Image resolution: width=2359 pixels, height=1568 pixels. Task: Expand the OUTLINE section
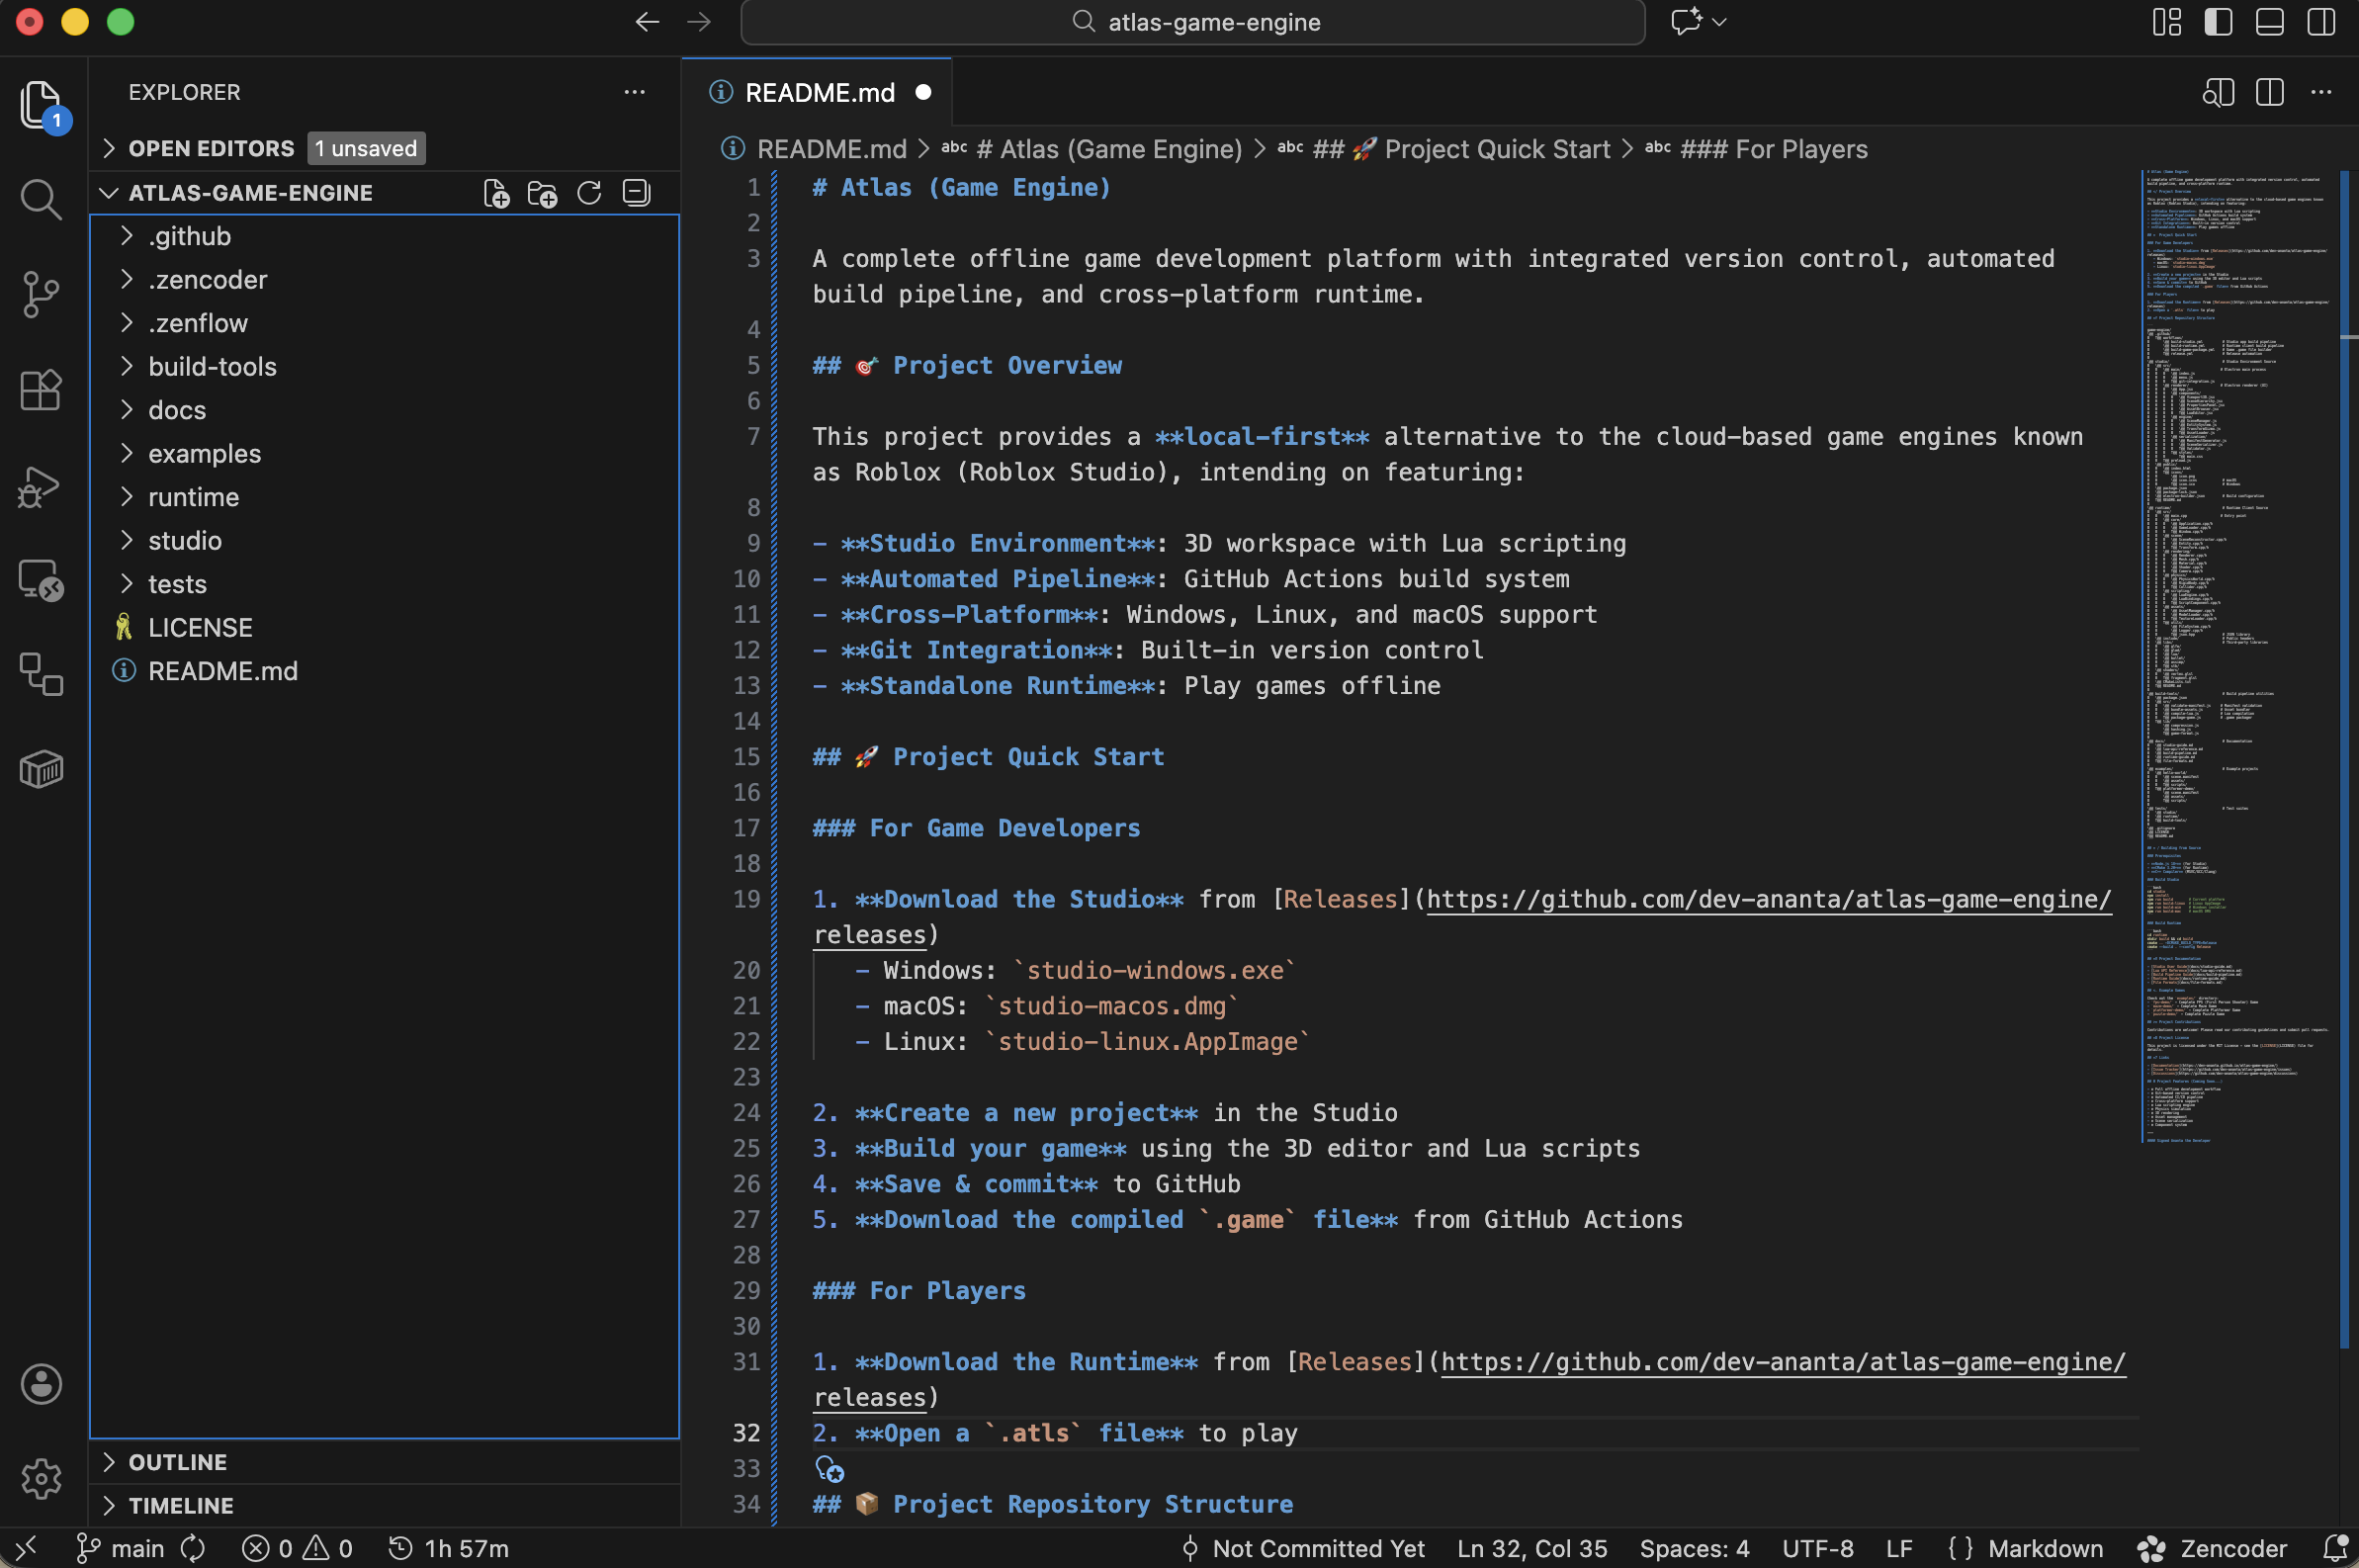[177, 1462]
